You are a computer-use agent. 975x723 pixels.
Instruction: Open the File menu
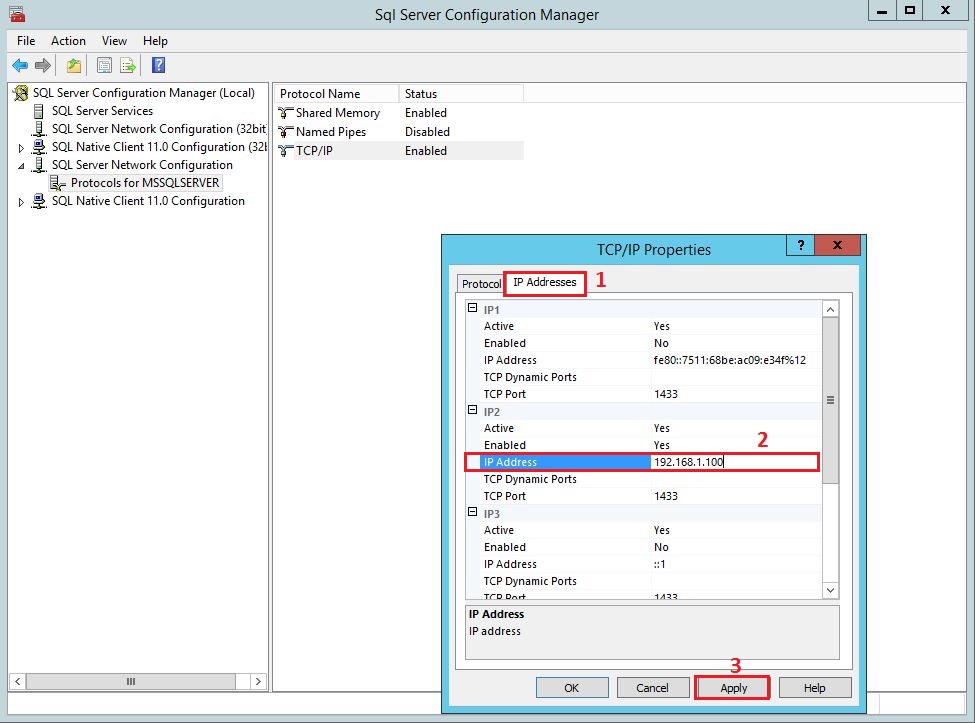[x=26, y=41]
